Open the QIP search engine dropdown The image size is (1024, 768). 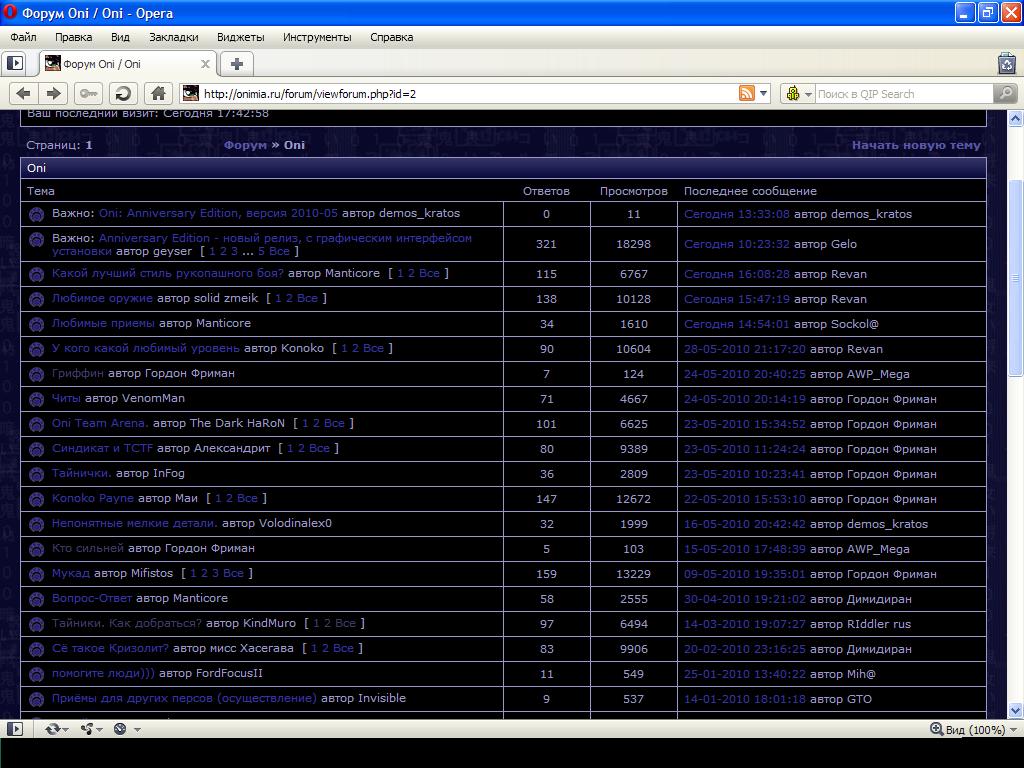(797, 93)
